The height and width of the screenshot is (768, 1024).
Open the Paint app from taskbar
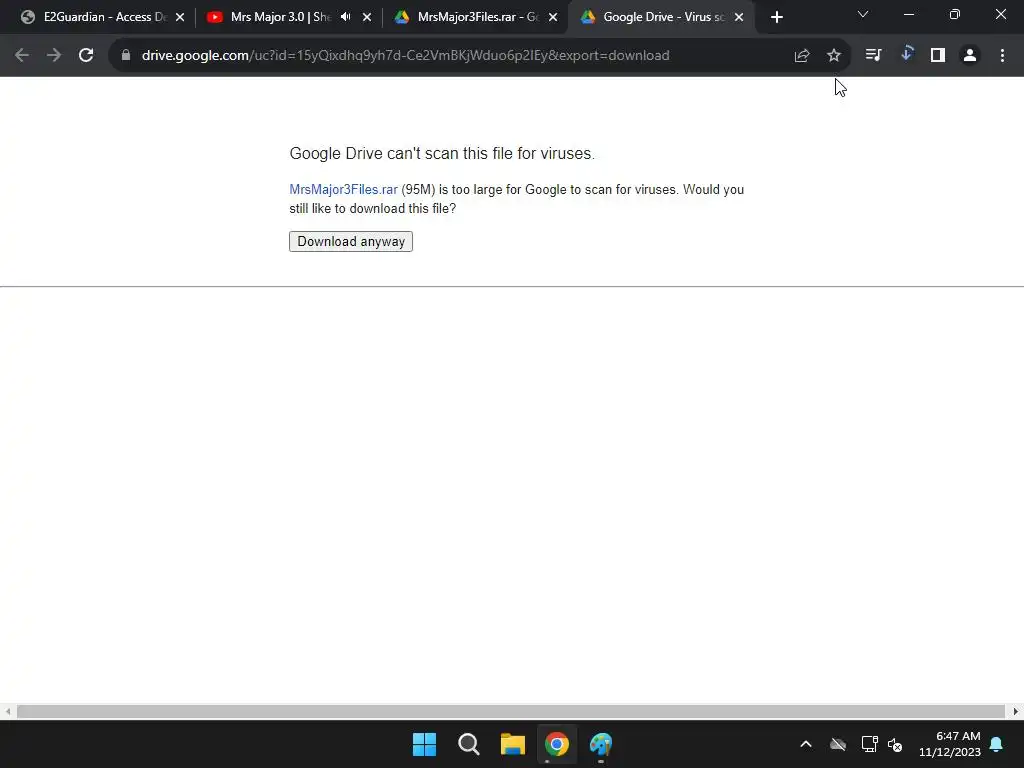click(x=601, y=744)
